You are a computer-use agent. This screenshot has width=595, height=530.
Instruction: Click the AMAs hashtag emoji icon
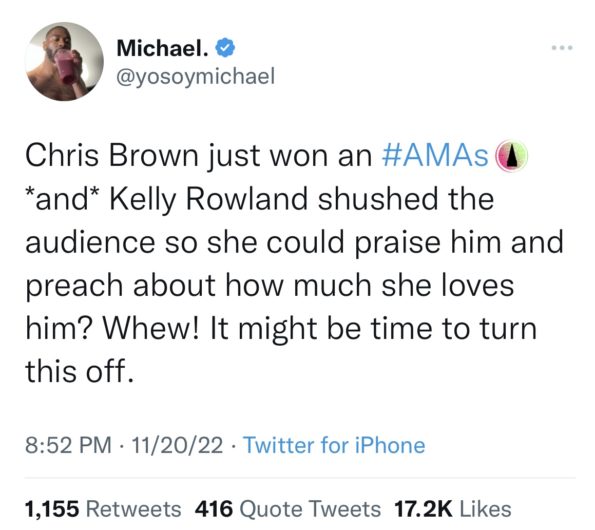(x=512, y=156)
